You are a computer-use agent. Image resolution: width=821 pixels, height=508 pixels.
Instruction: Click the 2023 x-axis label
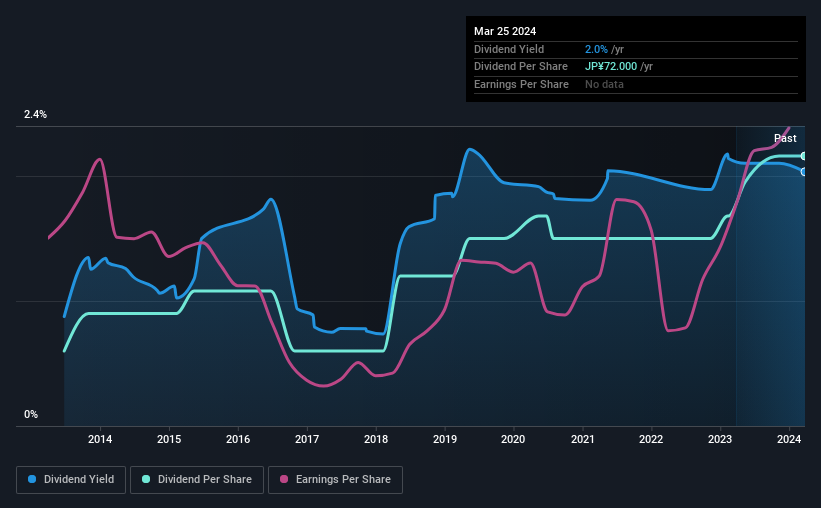coord(720,439)
